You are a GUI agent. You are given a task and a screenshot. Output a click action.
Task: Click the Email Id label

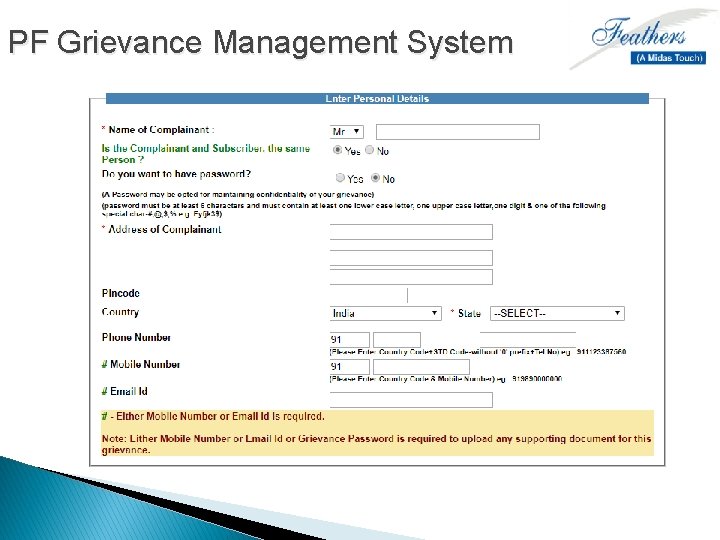(129, 391)
